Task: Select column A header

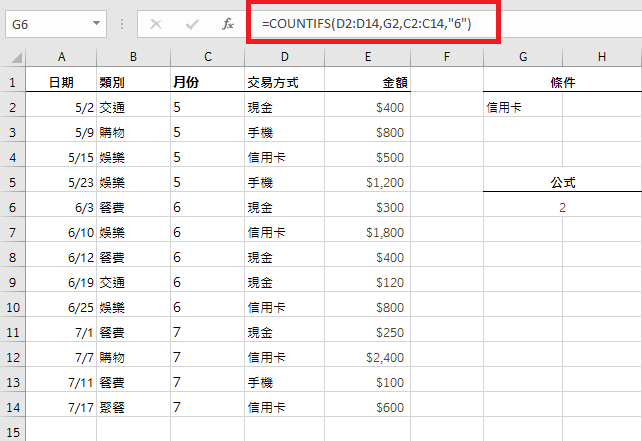Action: tap(61, 57)
